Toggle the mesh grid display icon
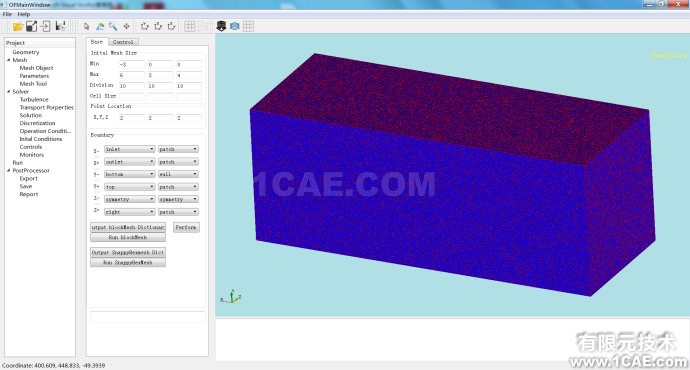The width and height of the screenshot is (690, 370). tap(190, 26)
